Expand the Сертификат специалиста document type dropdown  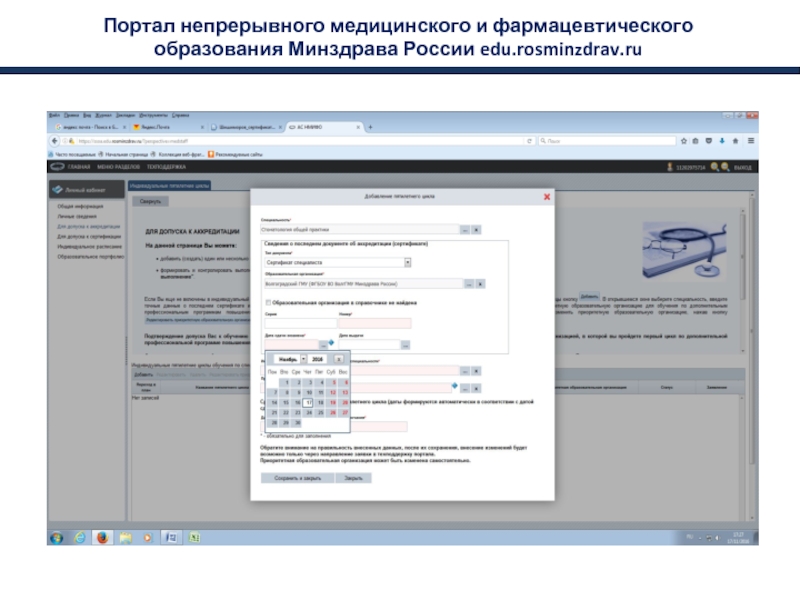click(407, 262)
